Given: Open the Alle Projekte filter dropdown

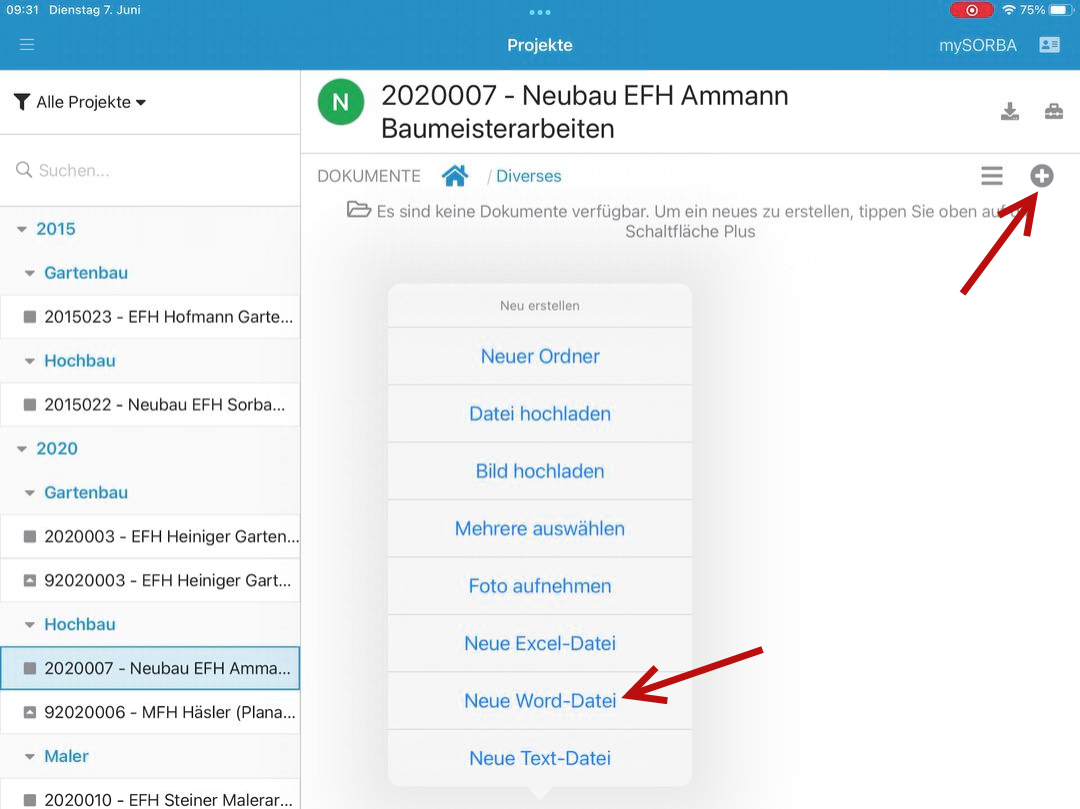Looking at the screenshot, I should [80, 102].
